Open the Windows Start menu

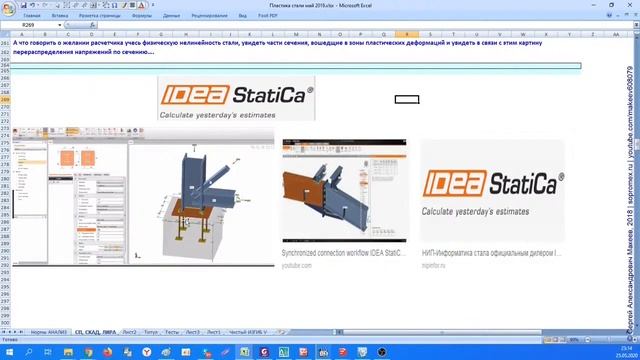pos(9,352)
